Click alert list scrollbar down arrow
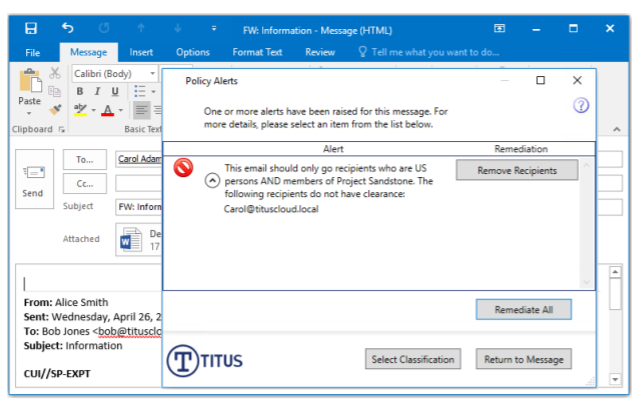The height and width of the screenshot is (412, 638). [586, 282]
